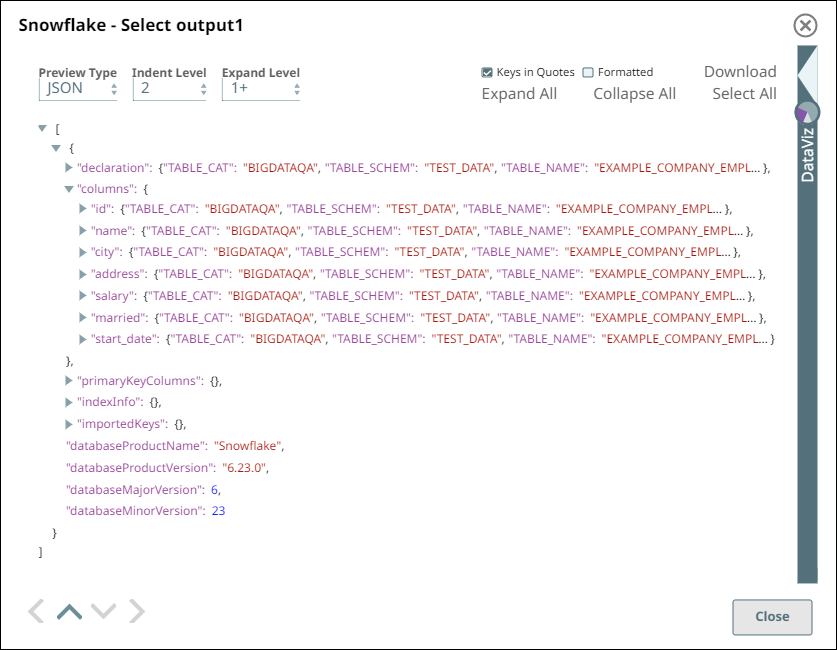Expand the "primaryKeyColumns" node
Image resolution: width=837 pixels, height=650 pixels.
click(x=69, y=381)
